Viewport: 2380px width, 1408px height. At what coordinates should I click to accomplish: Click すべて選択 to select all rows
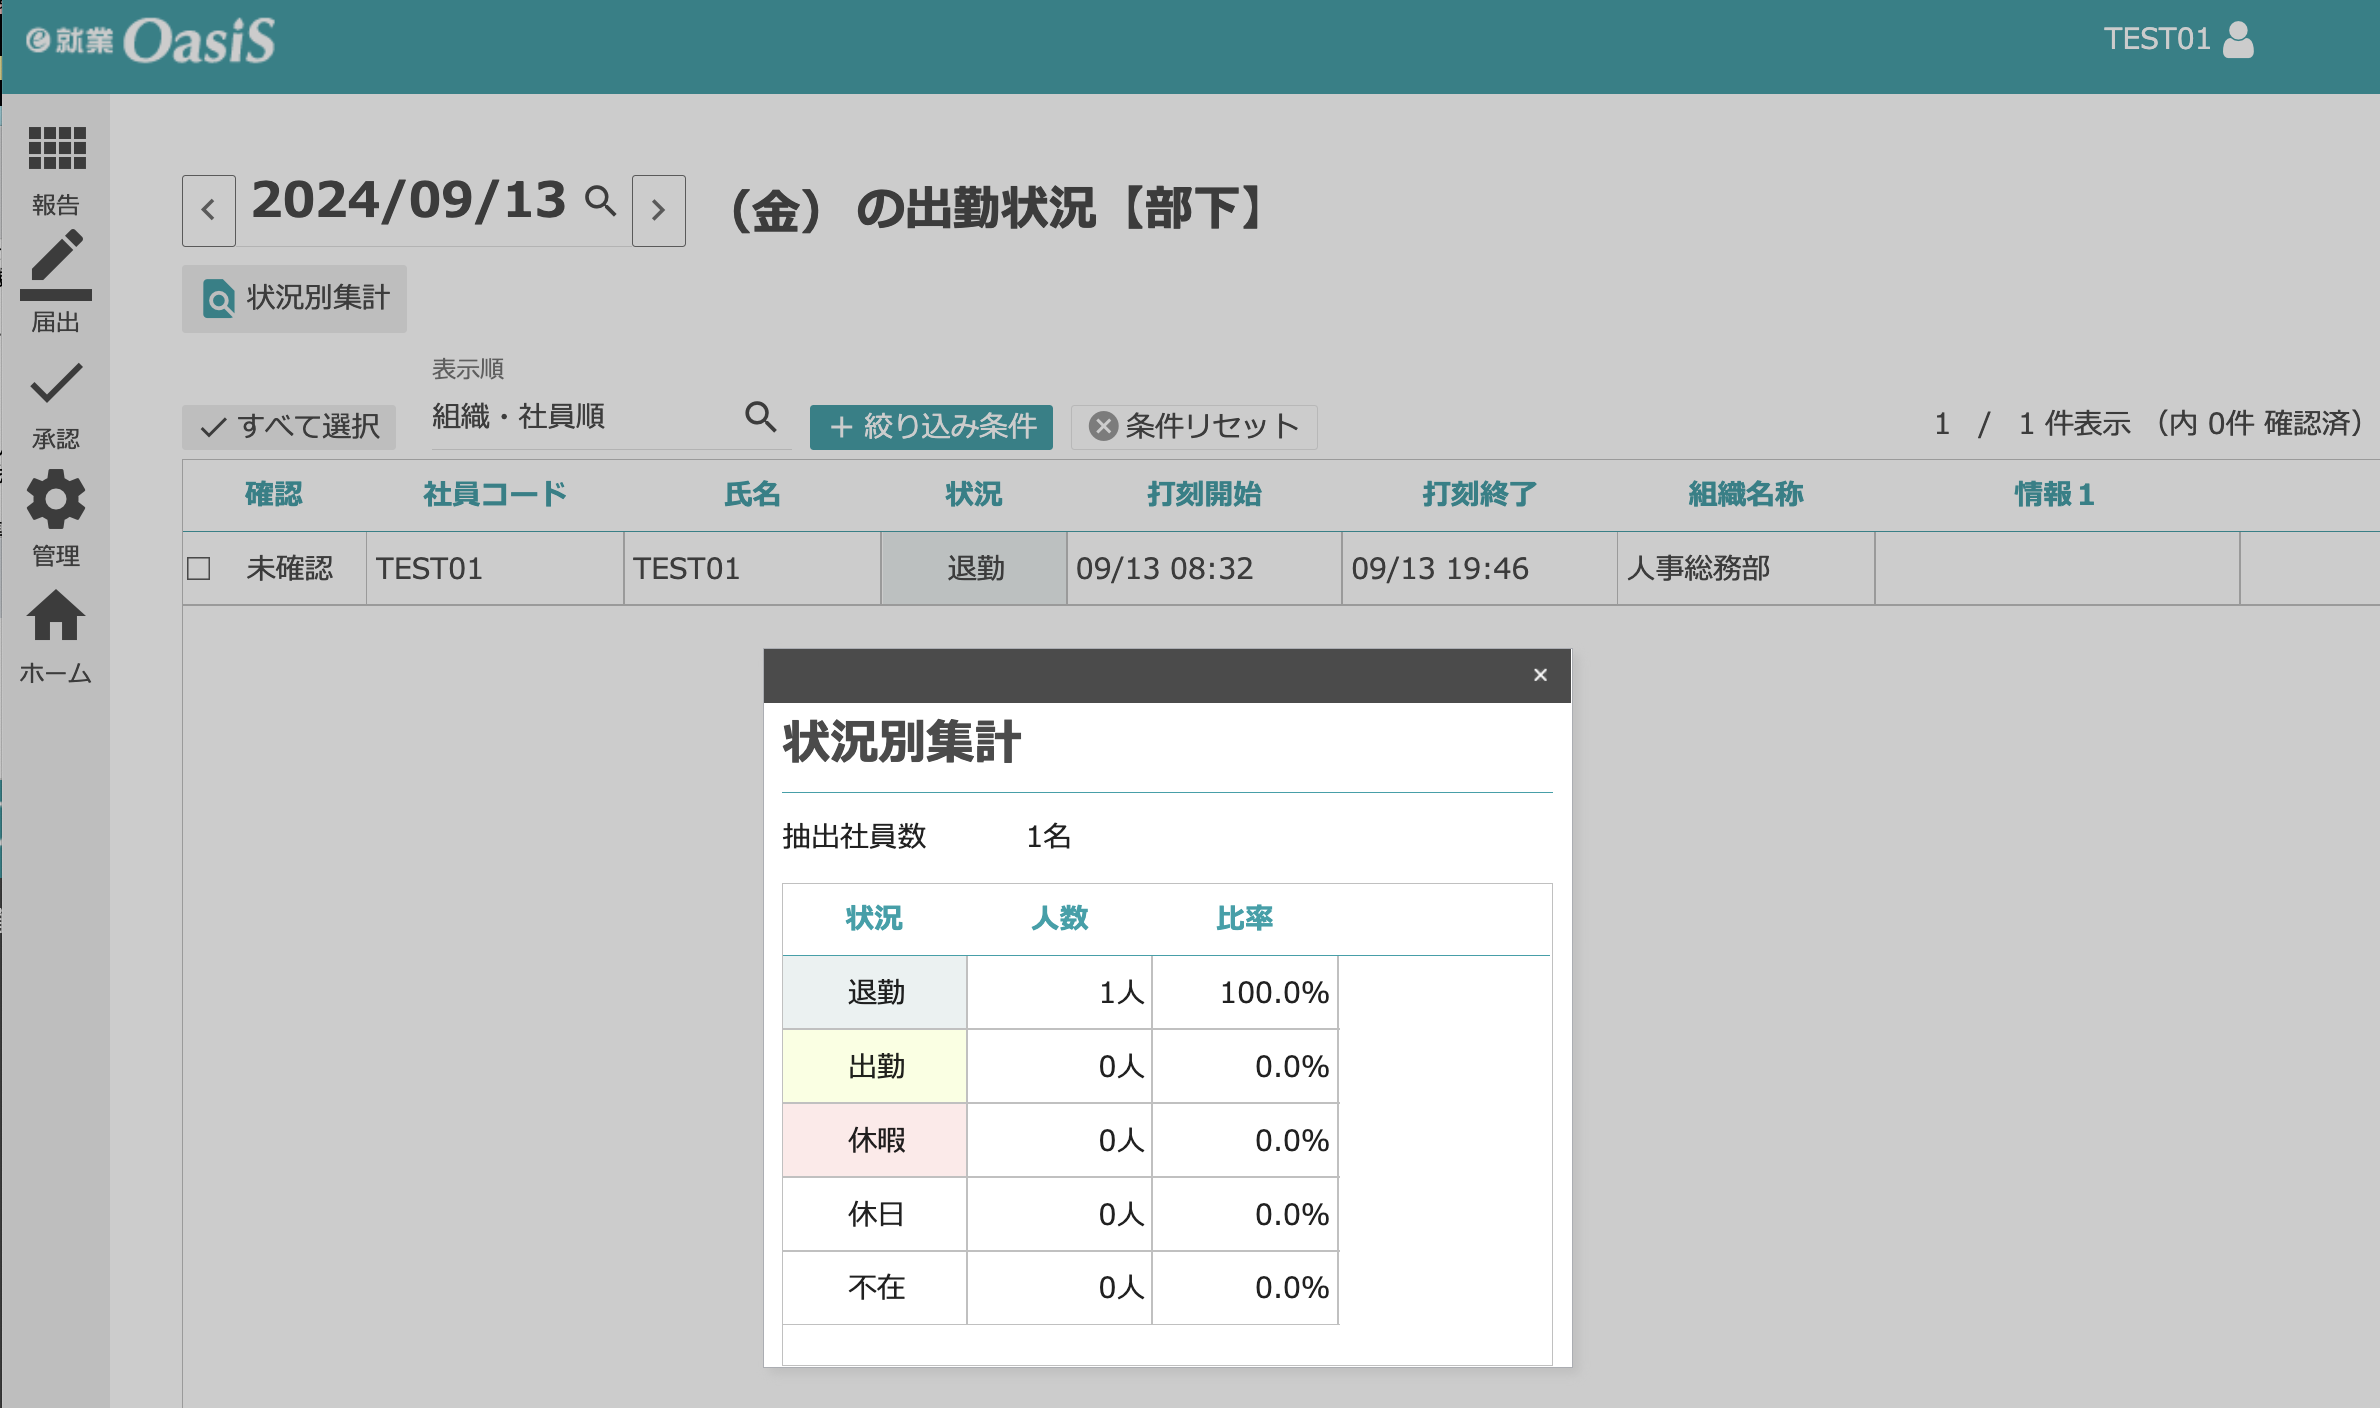click(x=290, y=427)
